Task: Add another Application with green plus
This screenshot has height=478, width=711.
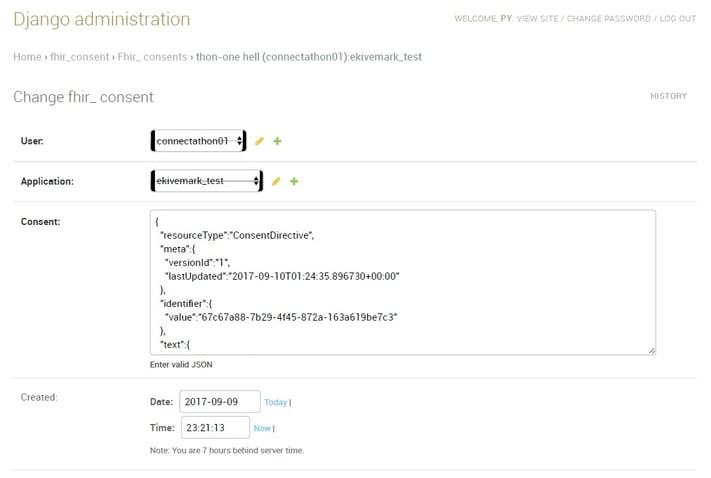Action: [x=294, y=181]
